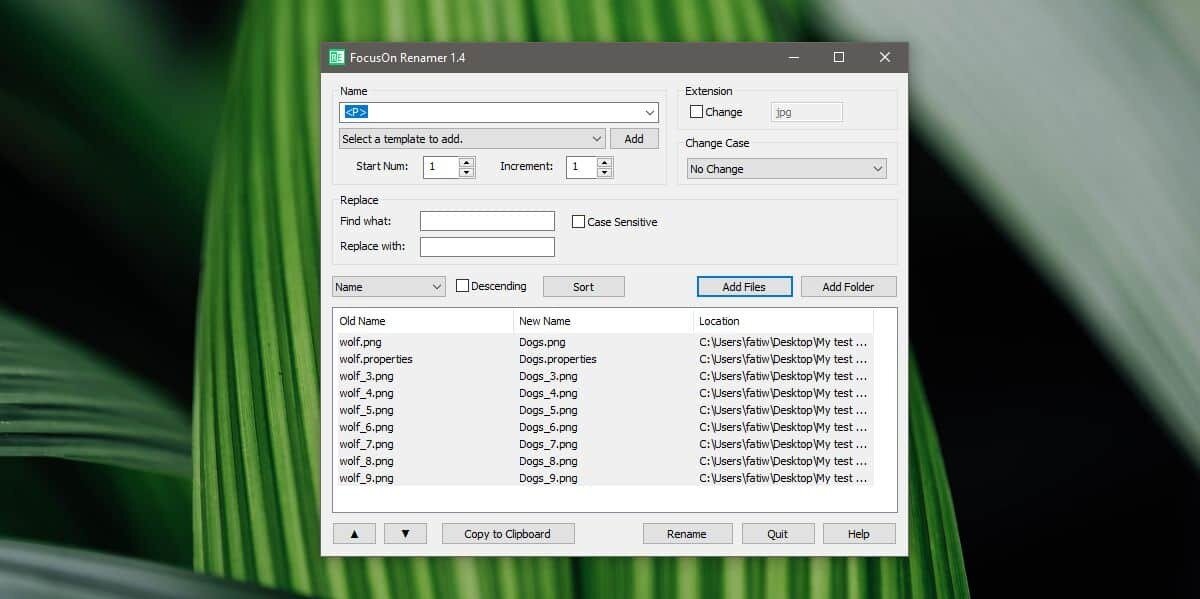This screenshot has height=599, width=1200.
Task: Decrease the Increment spinner value
Action: coord(604,172)
